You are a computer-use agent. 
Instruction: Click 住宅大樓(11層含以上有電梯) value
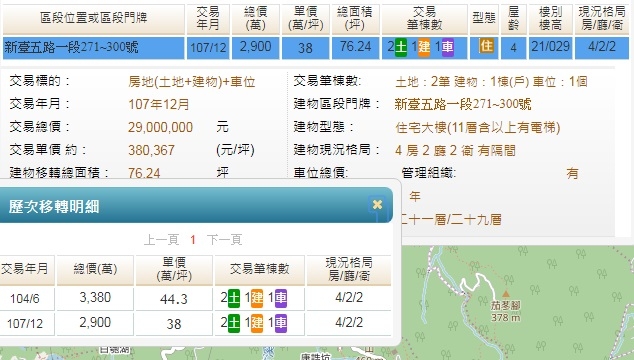pyautogui.click(x=478, y=128)
